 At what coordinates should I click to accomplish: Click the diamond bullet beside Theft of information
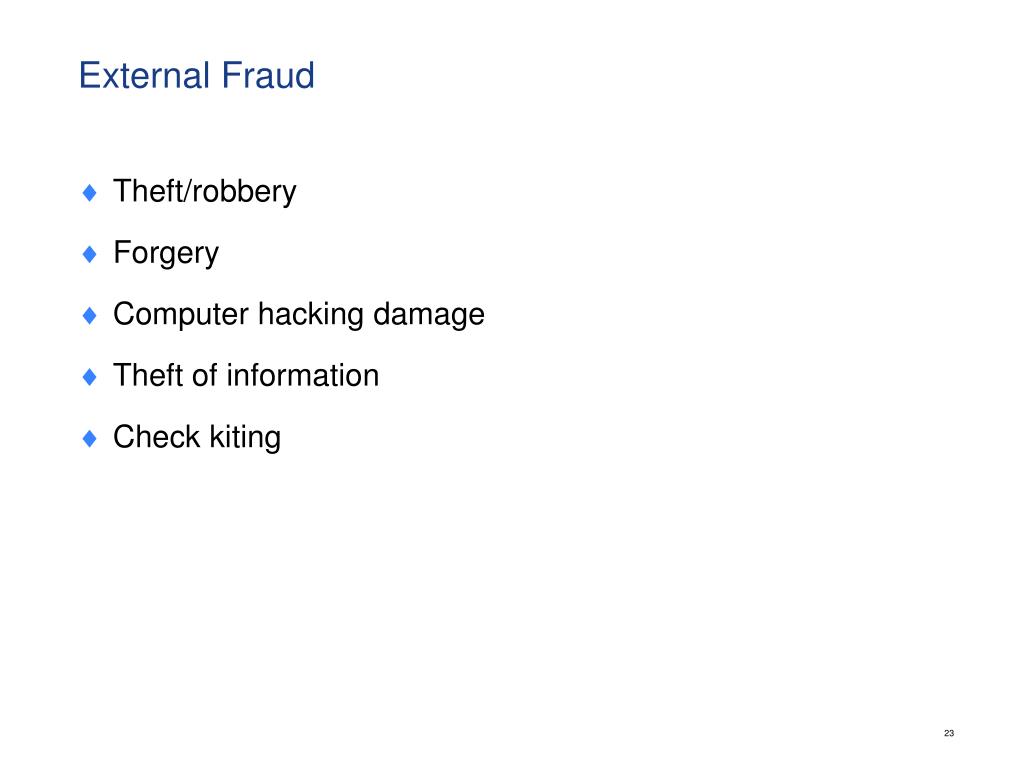(90, 377)
